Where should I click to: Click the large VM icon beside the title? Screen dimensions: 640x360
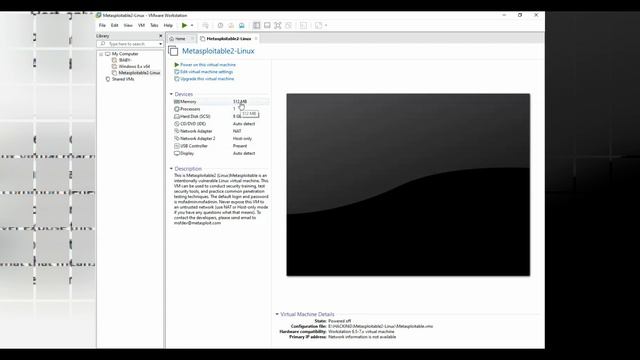tap(173, 51)
